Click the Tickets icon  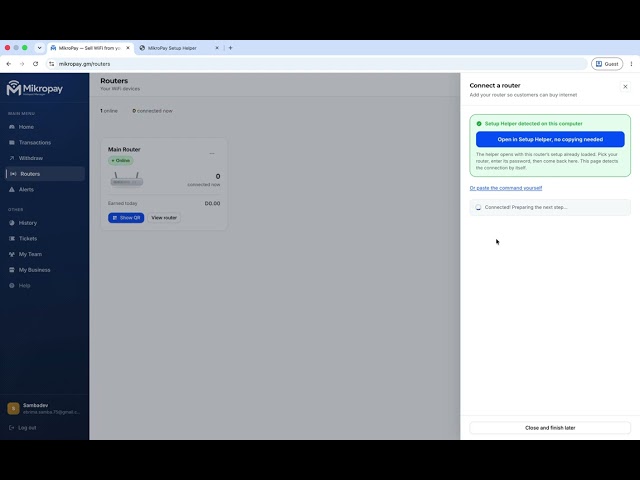[12, 238]
